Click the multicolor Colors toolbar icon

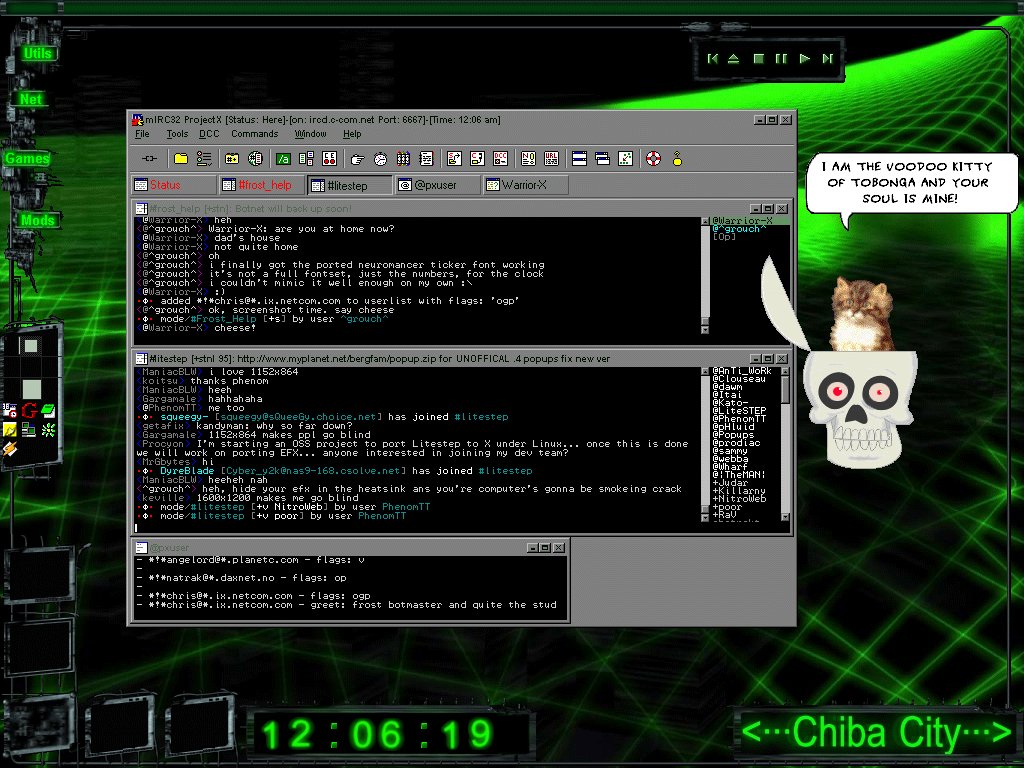pyautogui.click(x=404, y=159)
